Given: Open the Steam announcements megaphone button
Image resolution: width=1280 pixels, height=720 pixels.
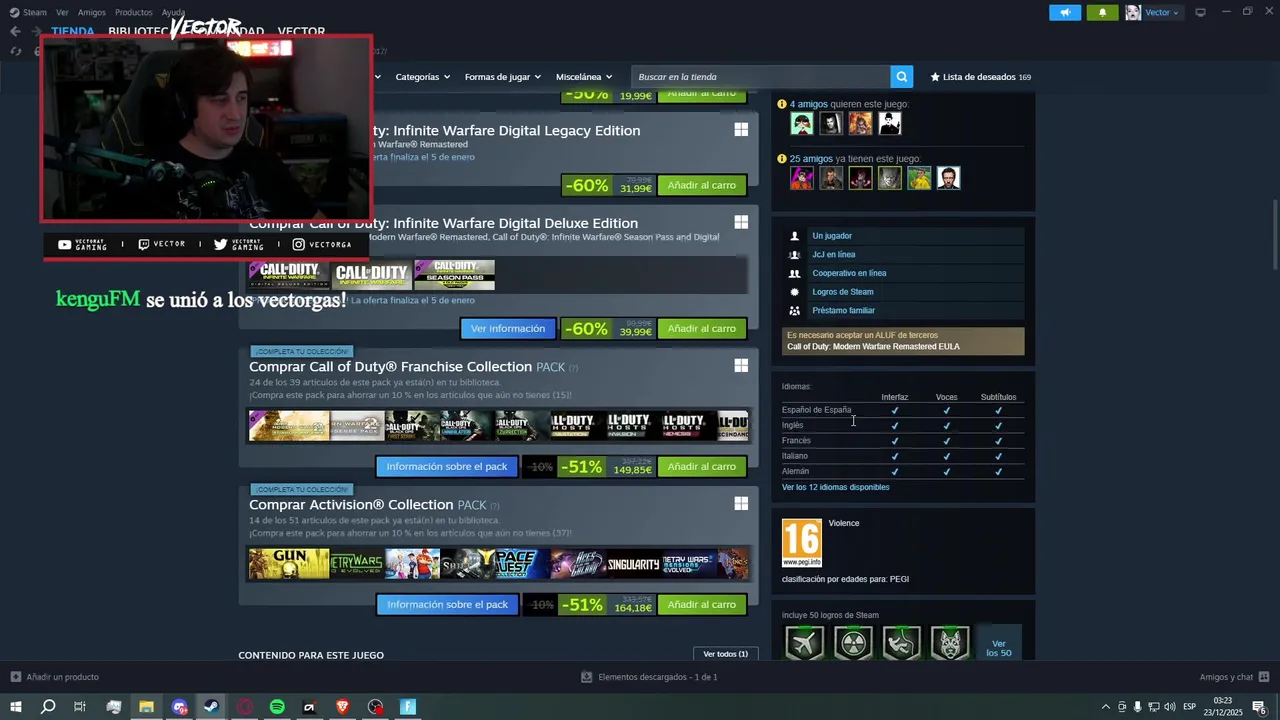Looking at the screenshot, I should click(1065, 12).
